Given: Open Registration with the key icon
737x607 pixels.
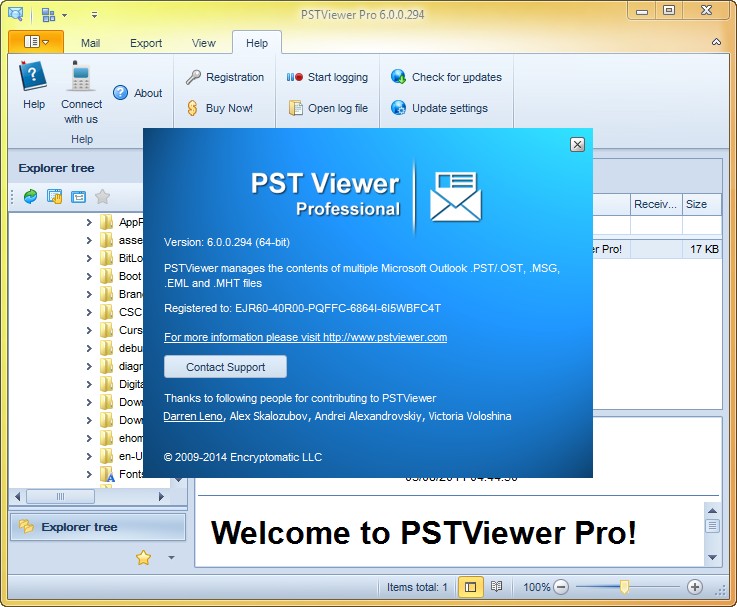Looking at the screenshot, I should point(225,77).
